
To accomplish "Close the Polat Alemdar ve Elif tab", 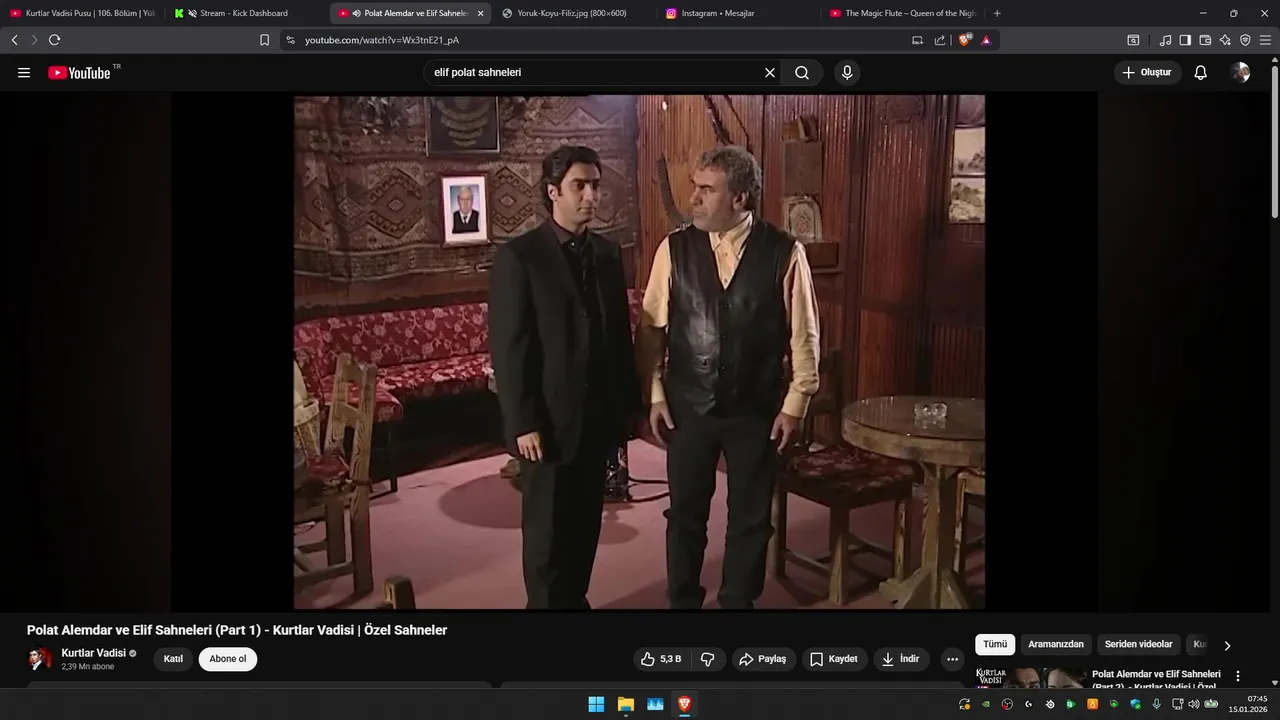I will point(480,13).
